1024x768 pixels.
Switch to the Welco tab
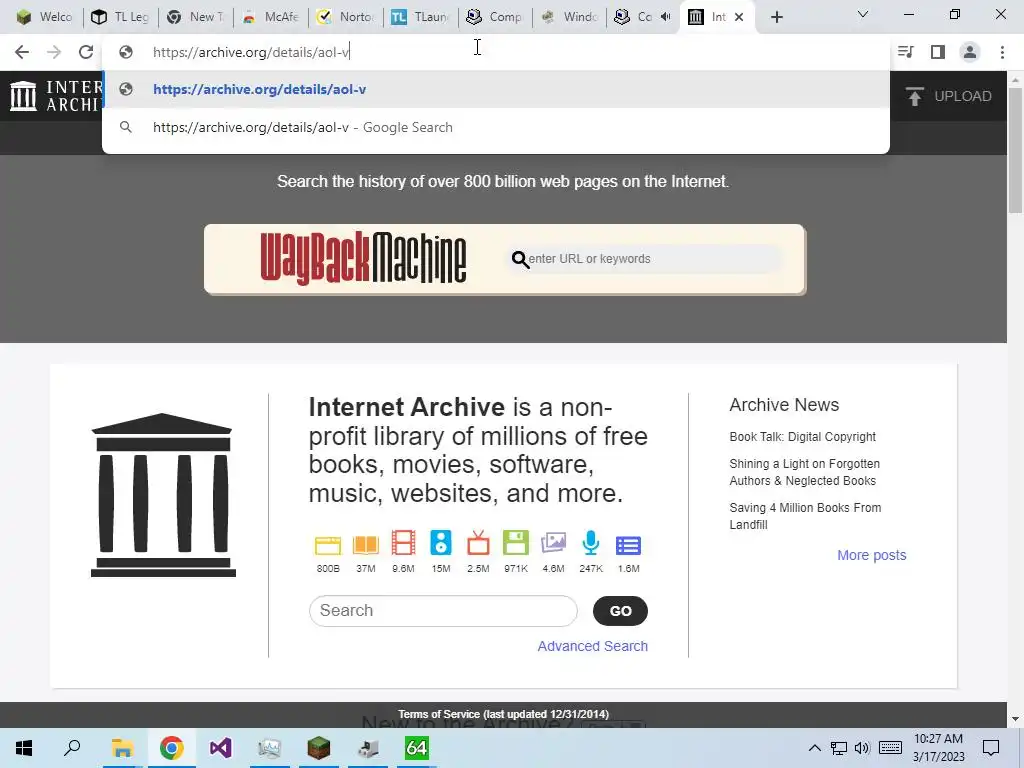pos(44,17)
